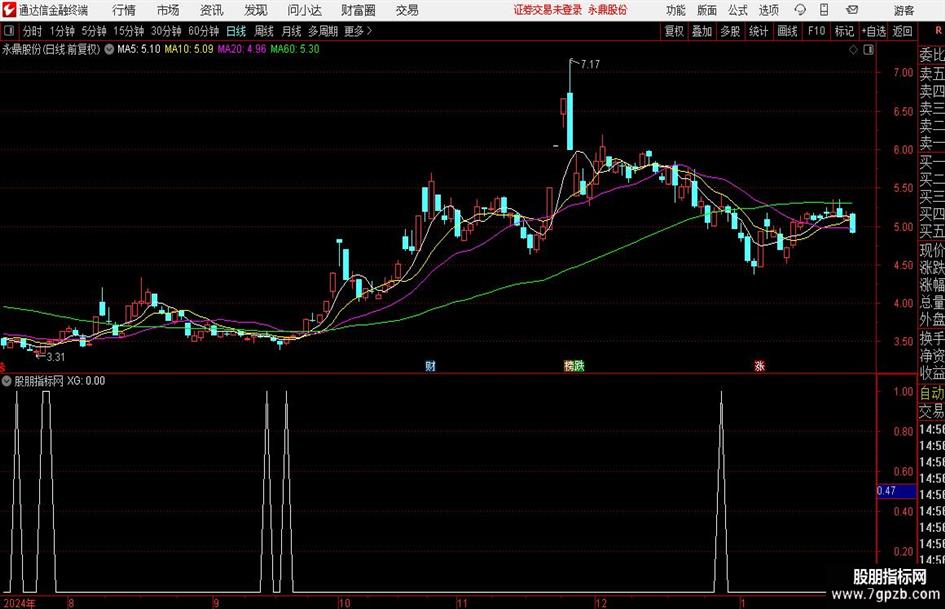Toggle the left panel icon beside 分时

click(x=9, y=31)
